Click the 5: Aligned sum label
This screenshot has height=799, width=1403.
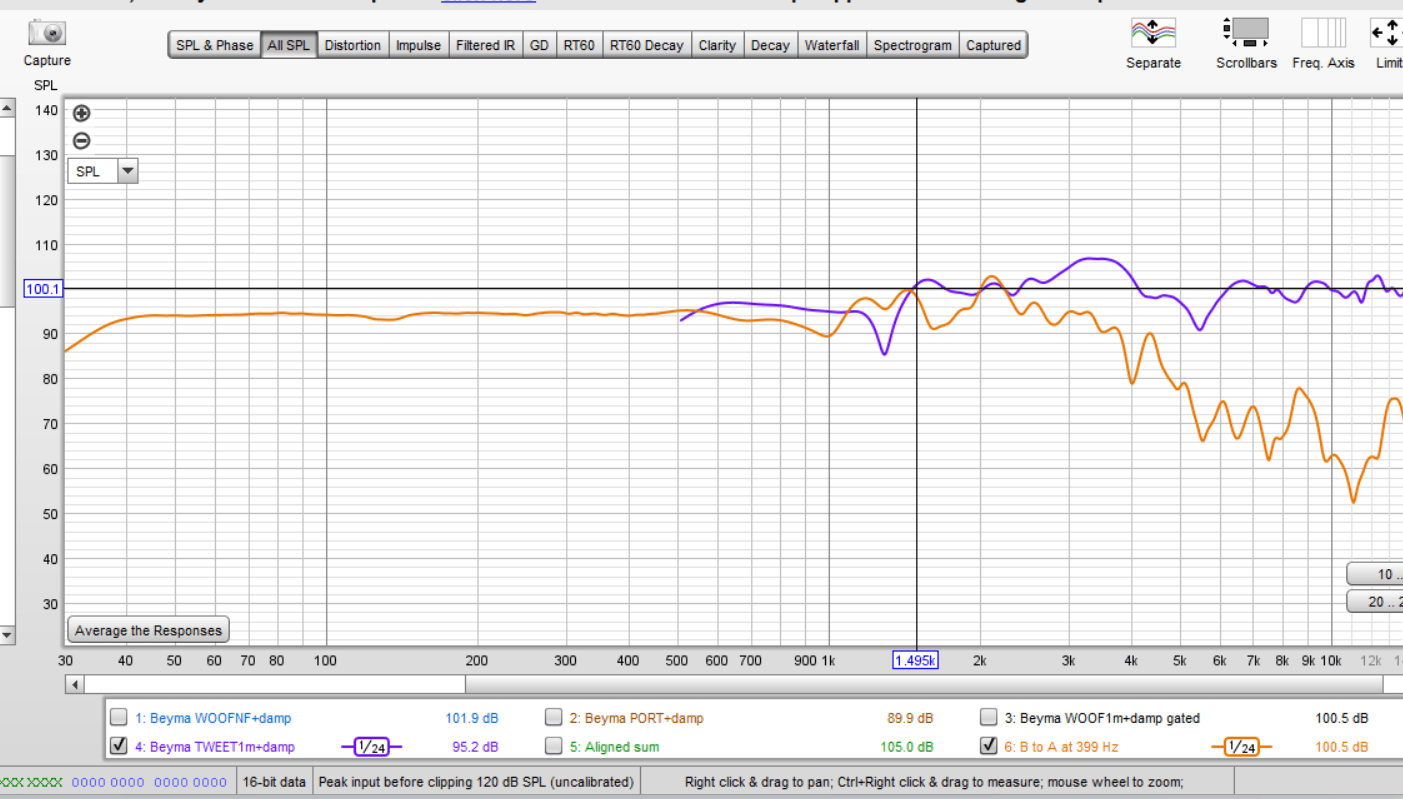tap(614, 746)
